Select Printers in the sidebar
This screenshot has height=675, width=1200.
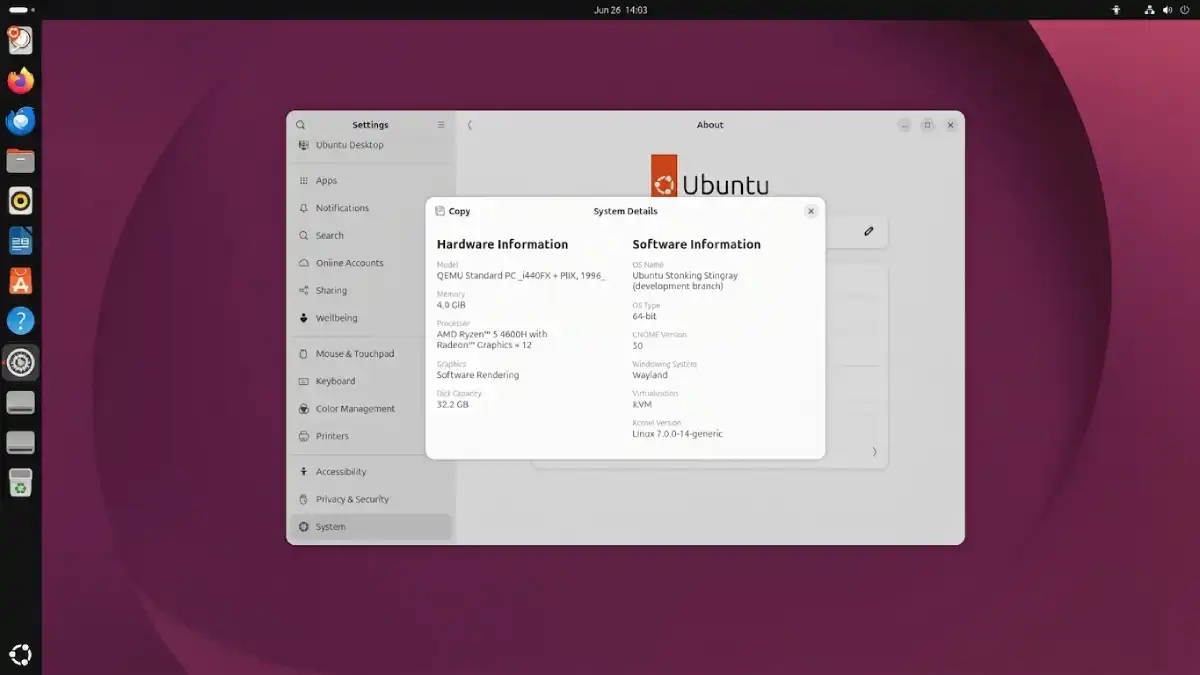click(370, 436)
